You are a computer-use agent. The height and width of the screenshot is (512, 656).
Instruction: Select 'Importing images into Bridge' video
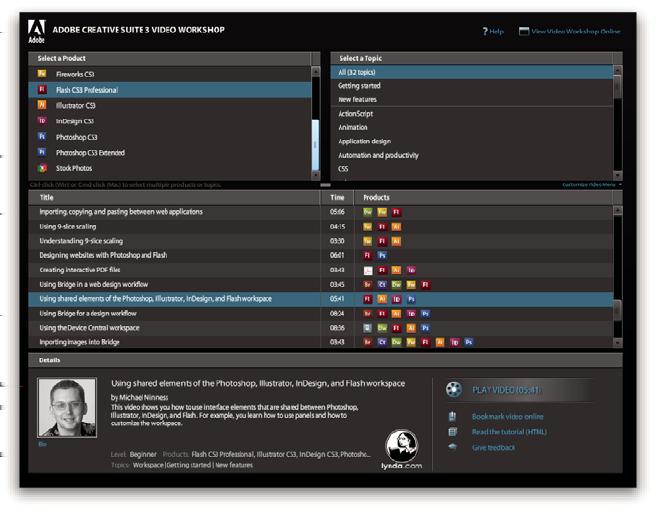321,342
